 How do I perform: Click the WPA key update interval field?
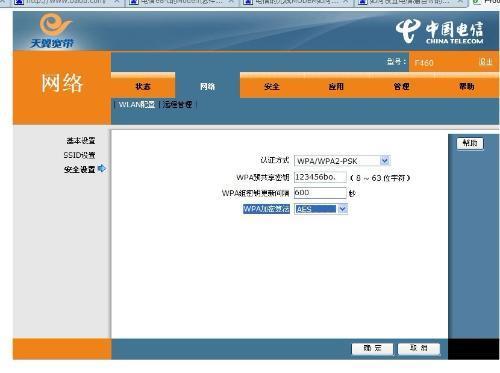(320, 193)
